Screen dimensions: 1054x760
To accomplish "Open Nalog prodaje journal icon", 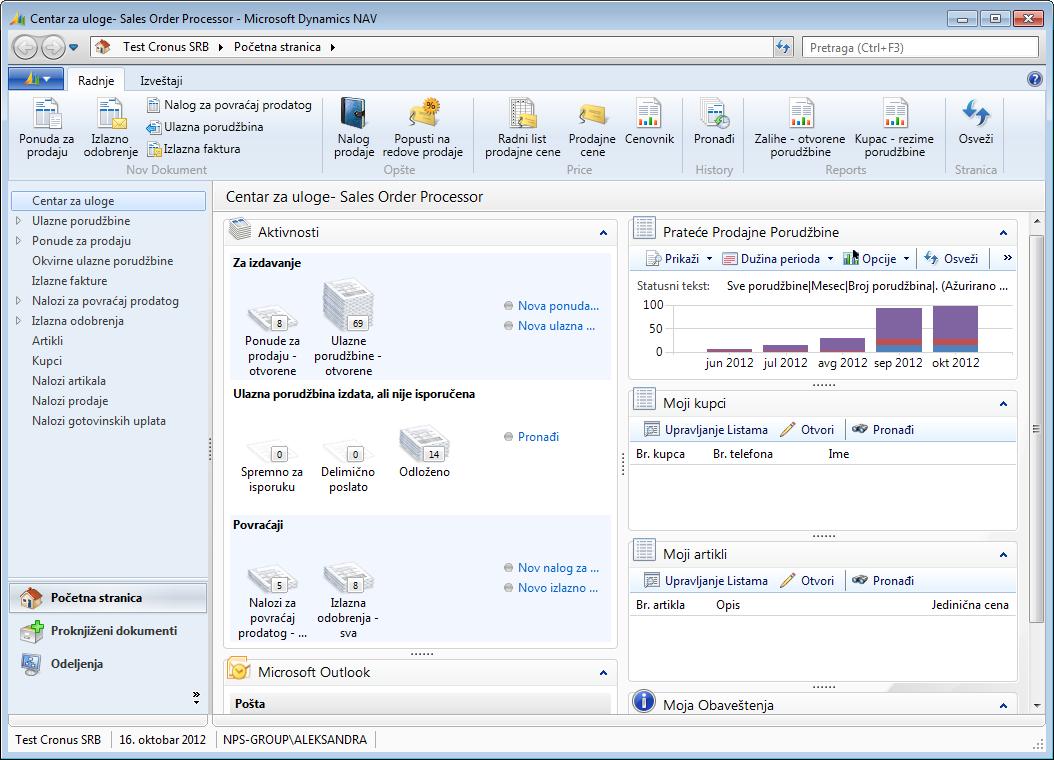I will (354, 128).
